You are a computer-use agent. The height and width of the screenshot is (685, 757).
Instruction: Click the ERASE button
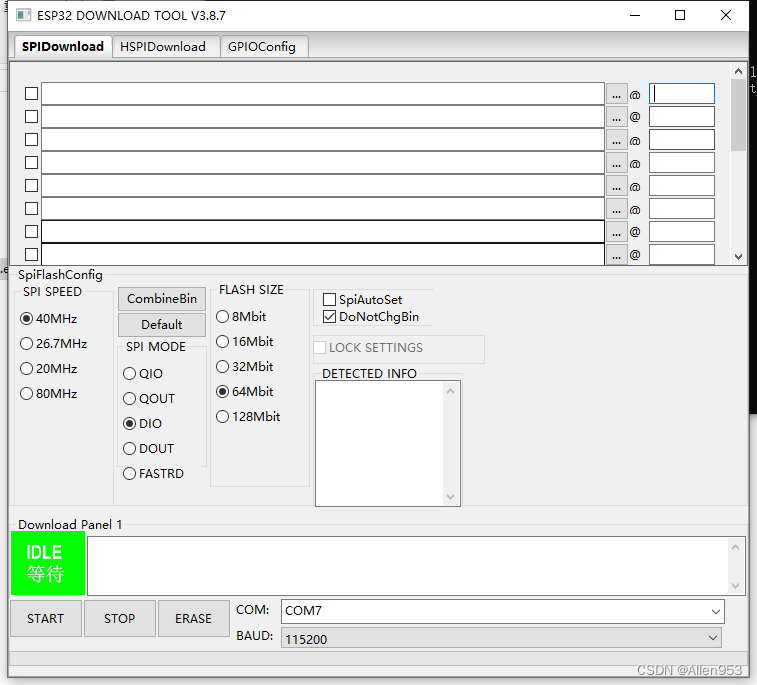click(x=194, y=618)
